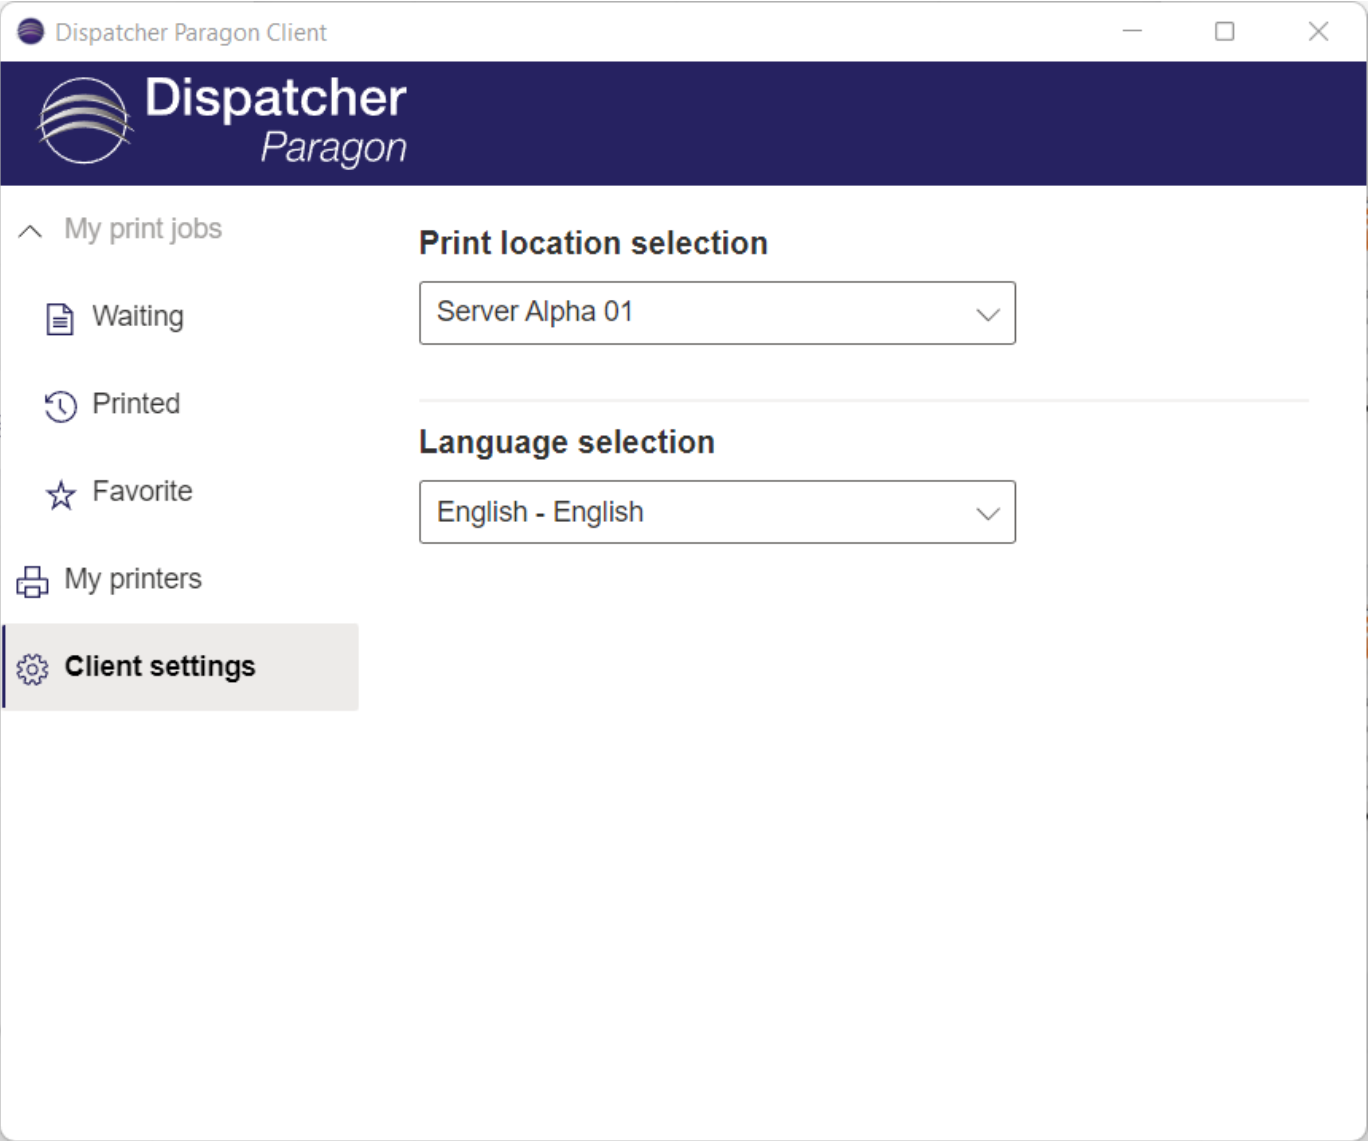The image size is (1368, 1141).
Task: Click the Waiting document icon
Action: click(x=60, y=319)
